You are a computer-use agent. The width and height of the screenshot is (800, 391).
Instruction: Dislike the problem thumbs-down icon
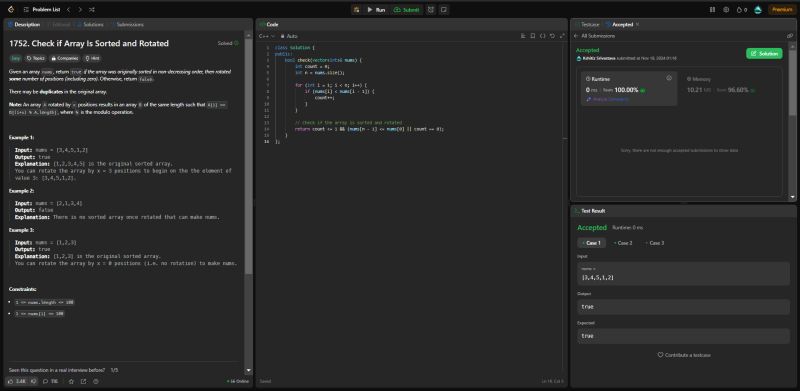(34, 381)
